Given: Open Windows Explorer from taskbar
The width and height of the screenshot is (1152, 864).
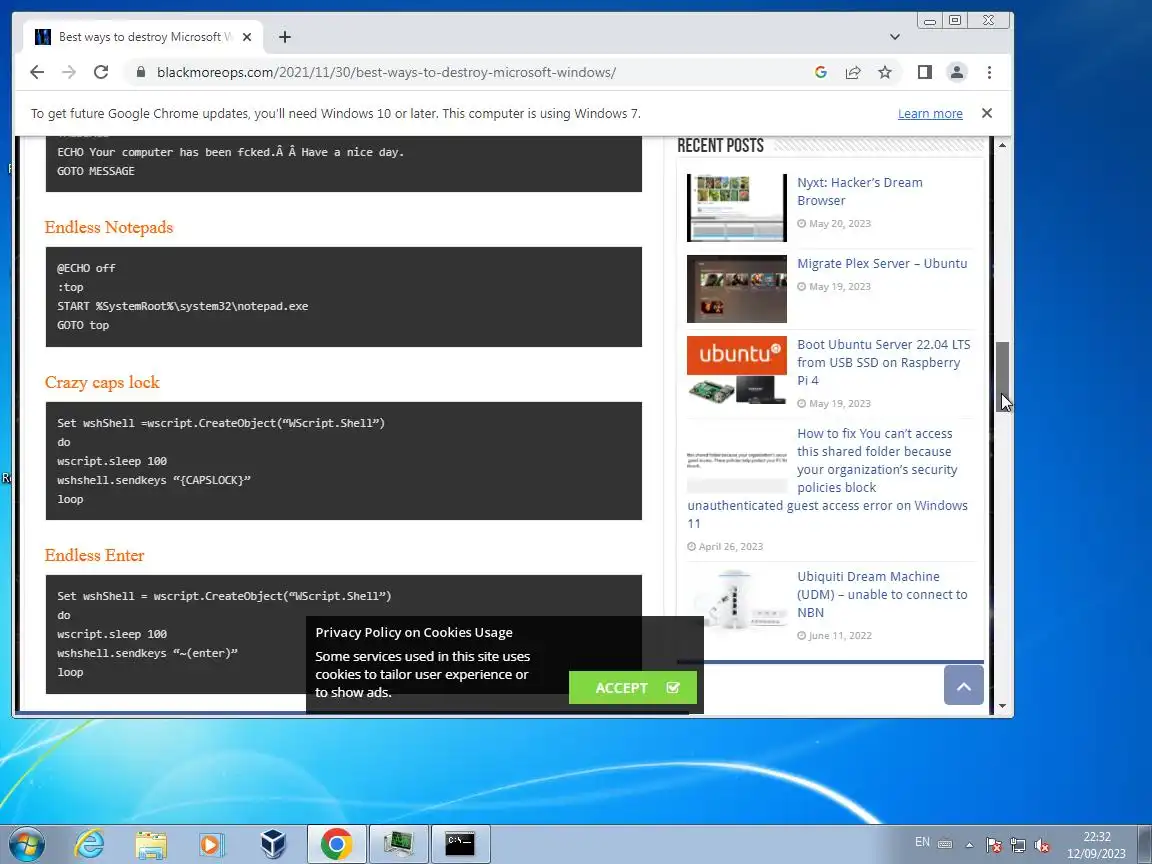Looking at the screenshot, I should [x=151, y=844].
